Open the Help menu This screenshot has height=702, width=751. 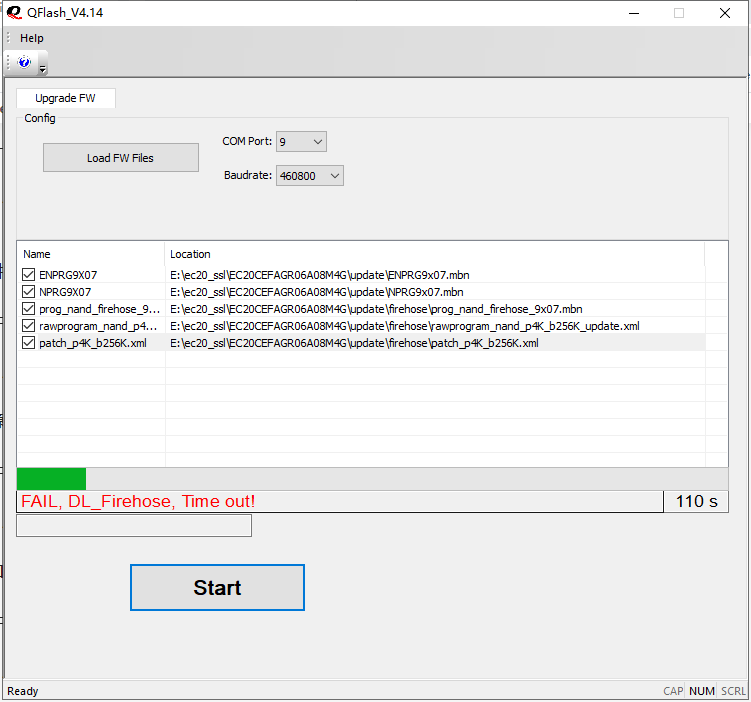tap(32, 38)
